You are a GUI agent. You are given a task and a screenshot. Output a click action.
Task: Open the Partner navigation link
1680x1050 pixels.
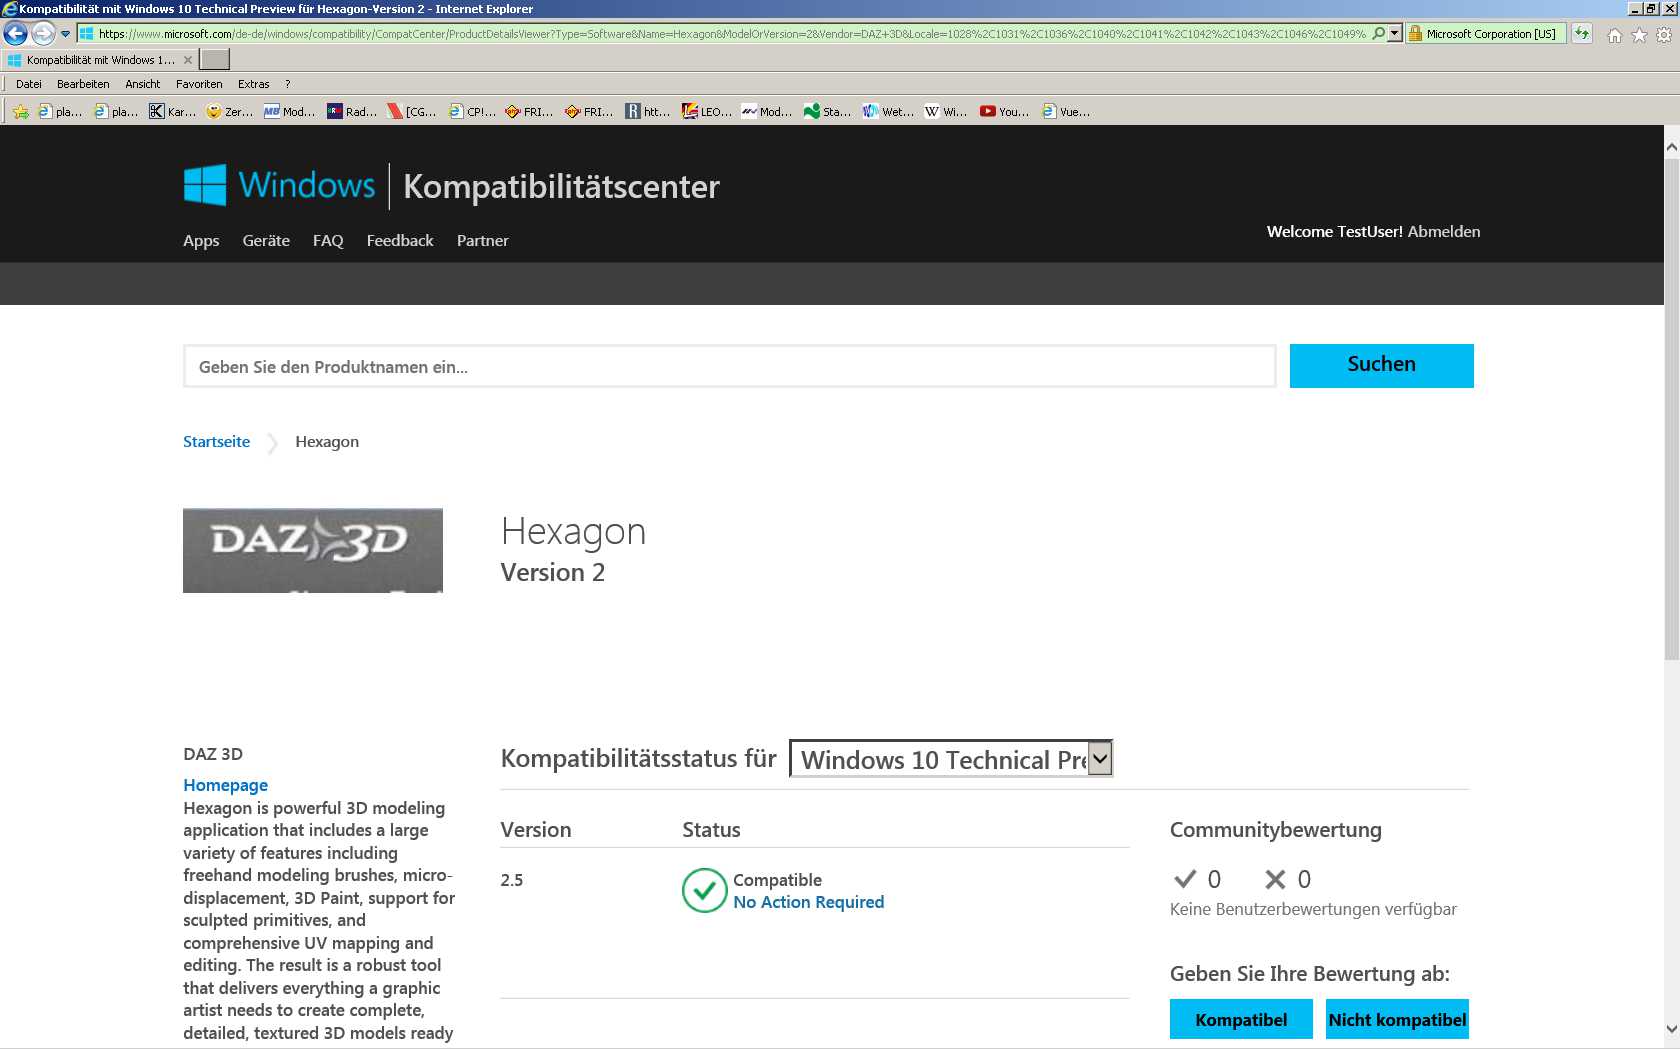point(483,240)
